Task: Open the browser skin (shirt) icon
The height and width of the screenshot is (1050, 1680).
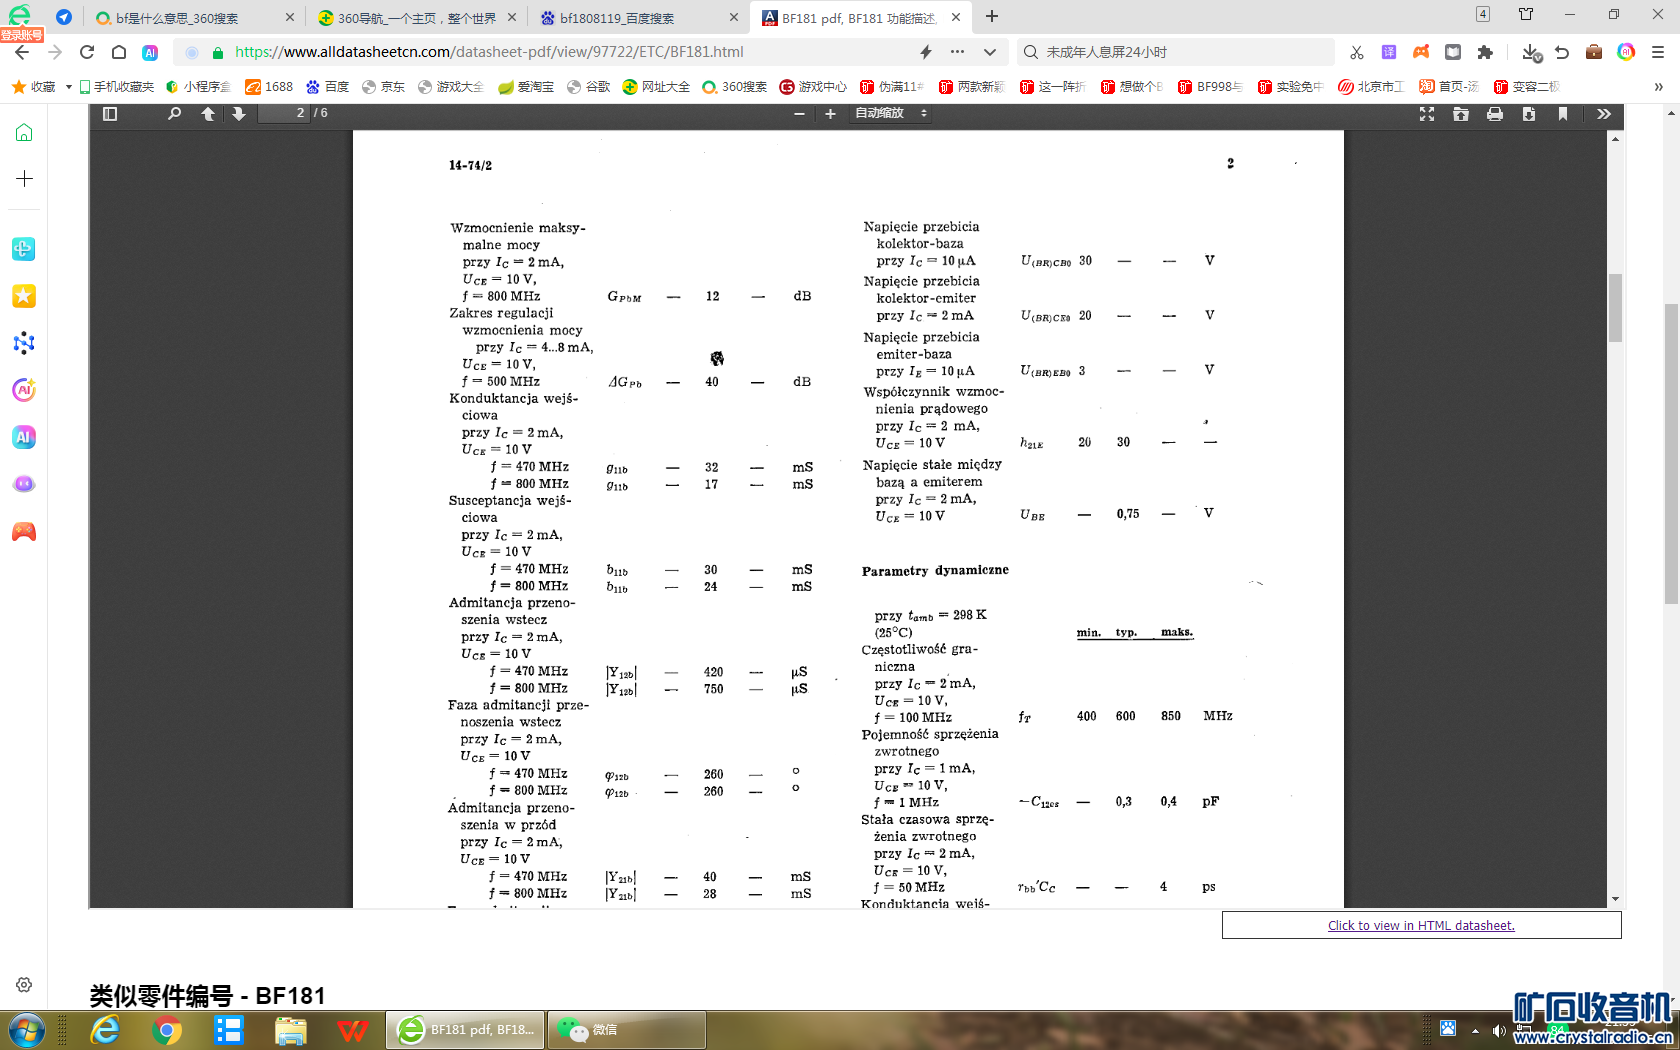Action: coord(1526,14)
